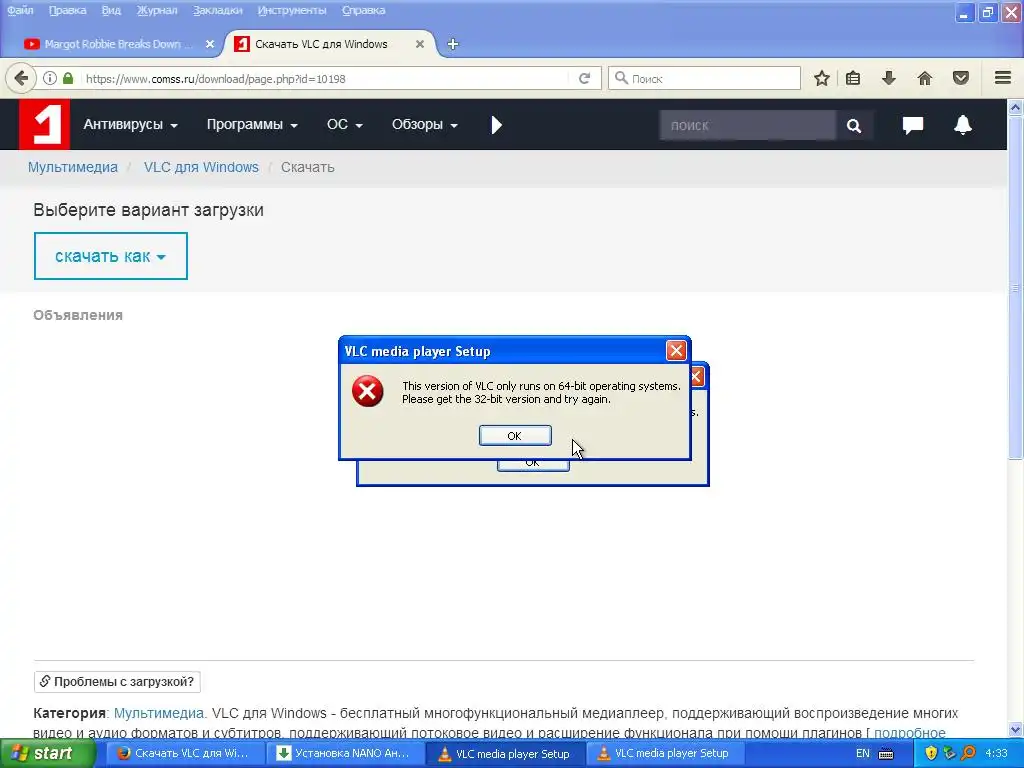This screenshot has width=1024, height=768.
Task: Open the Файл menu
Action: [20, 10]
